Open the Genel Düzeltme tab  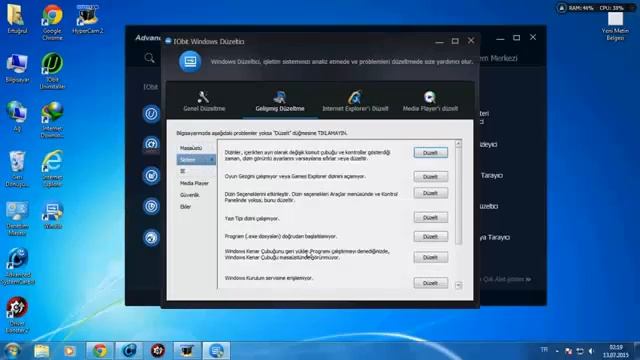204,101
